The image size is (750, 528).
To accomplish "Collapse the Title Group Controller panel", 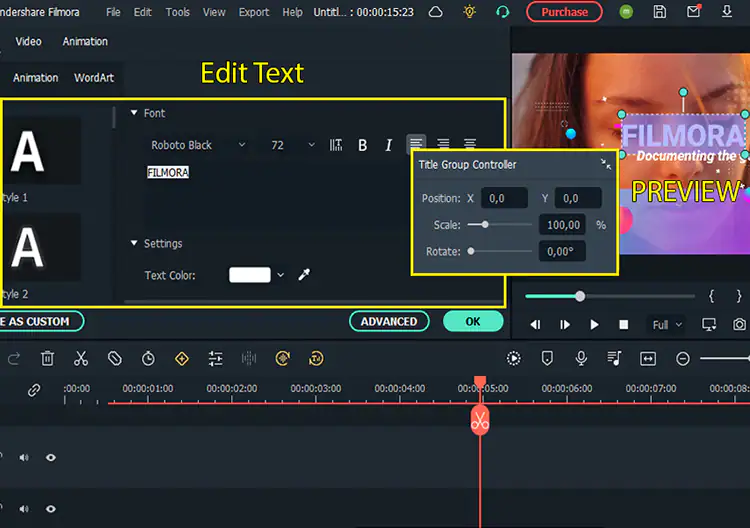I will pos(606,164).
